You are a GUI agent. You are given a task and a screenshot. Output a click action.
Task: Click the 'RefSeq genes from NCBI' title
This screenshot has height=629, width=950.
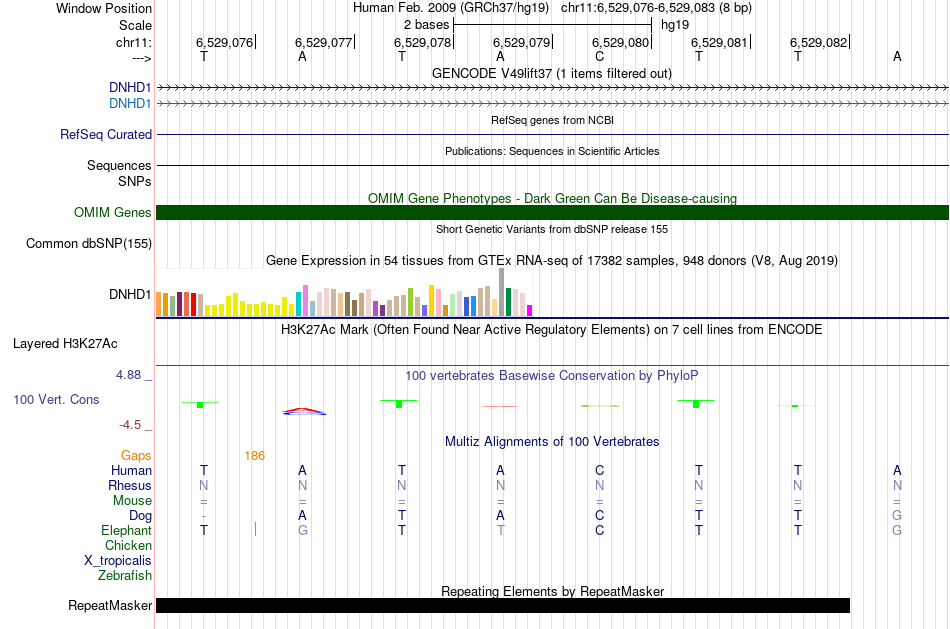(553, 120)
